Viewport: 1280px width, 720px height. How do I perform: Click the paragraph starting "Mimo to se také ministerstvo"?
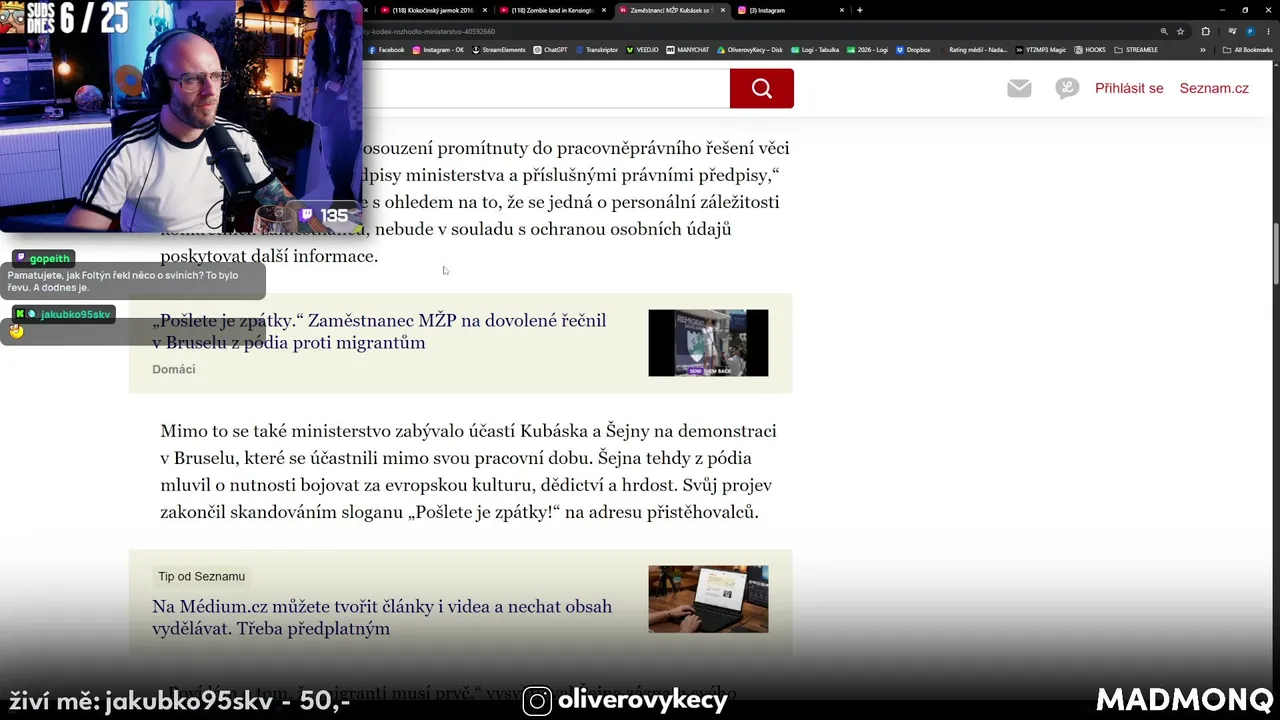click(468, 471)
